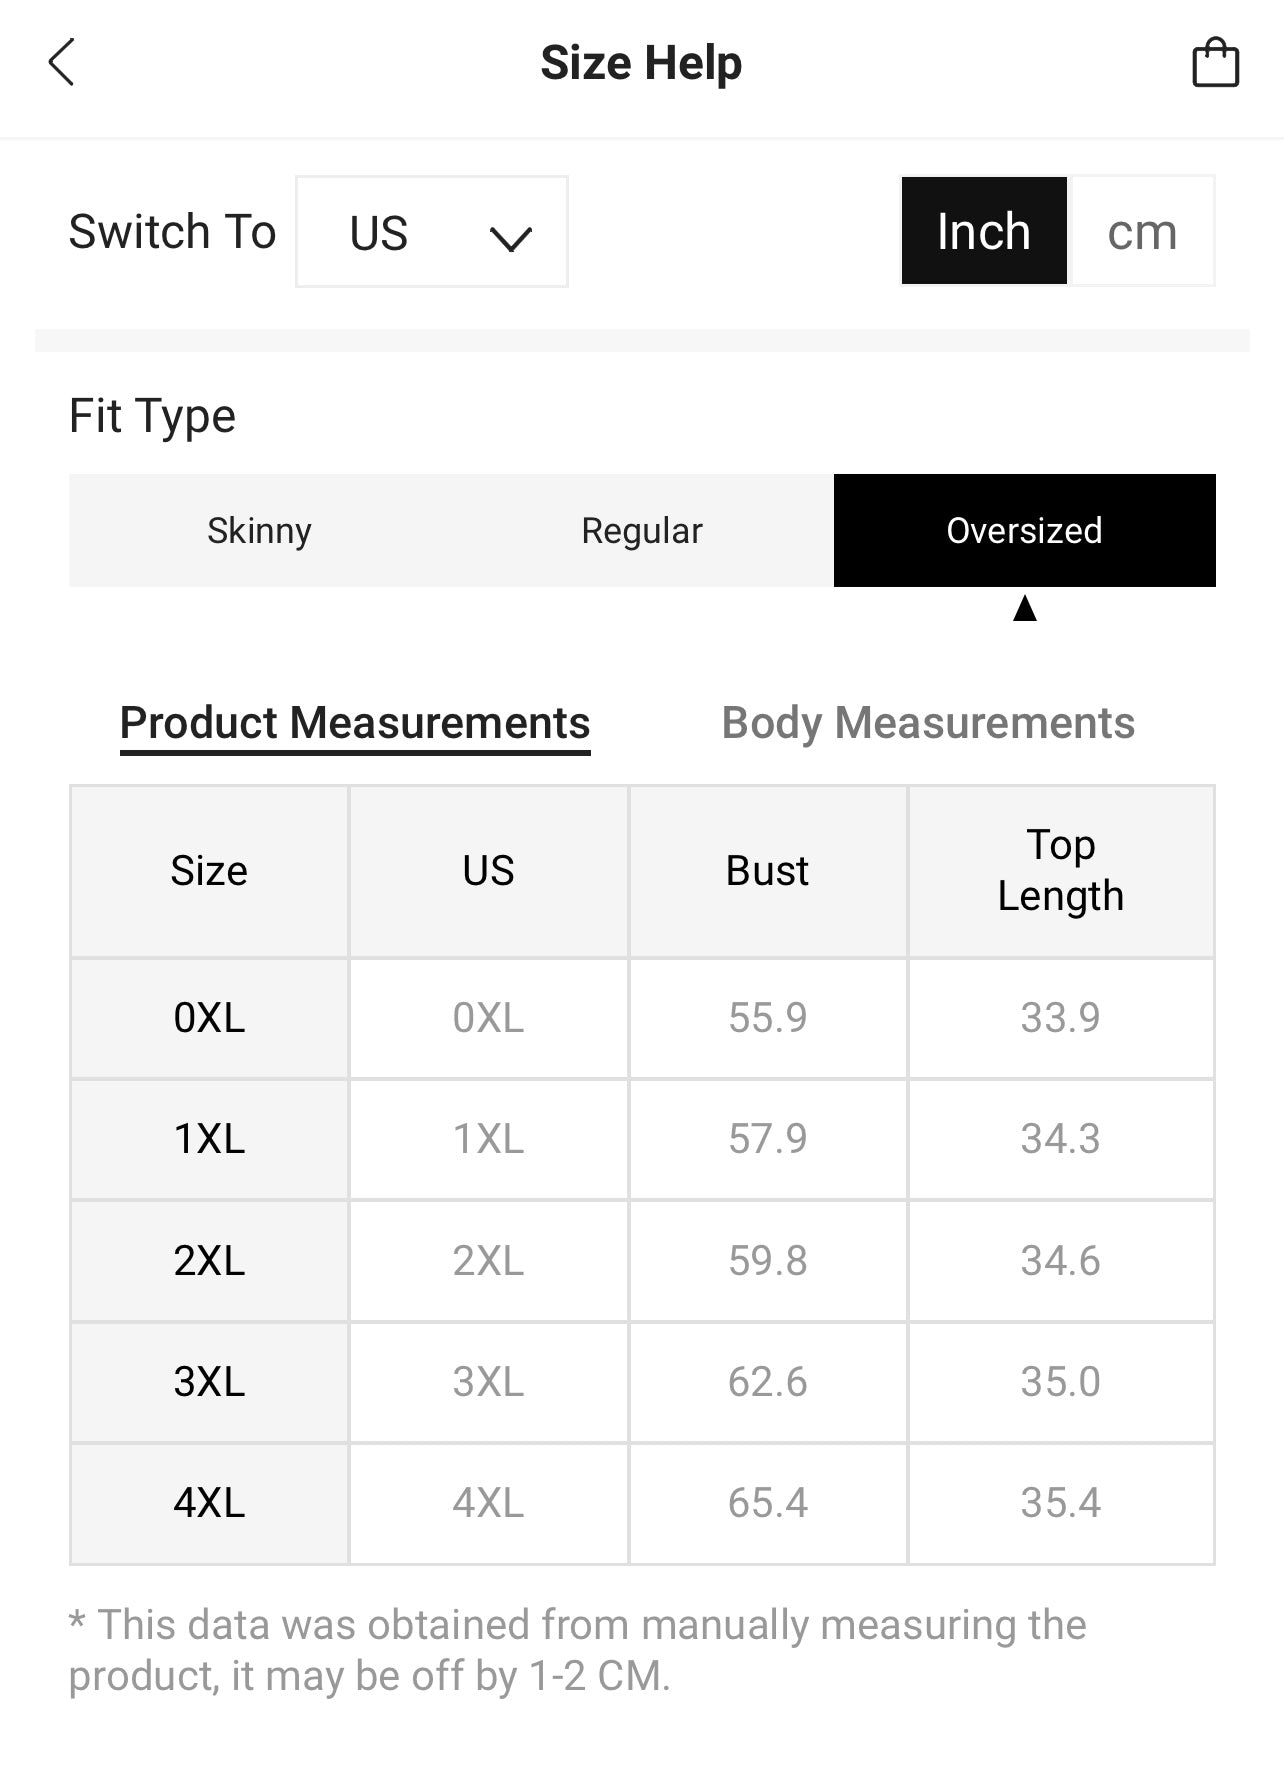Switch units to cm

pos(1142,232)
